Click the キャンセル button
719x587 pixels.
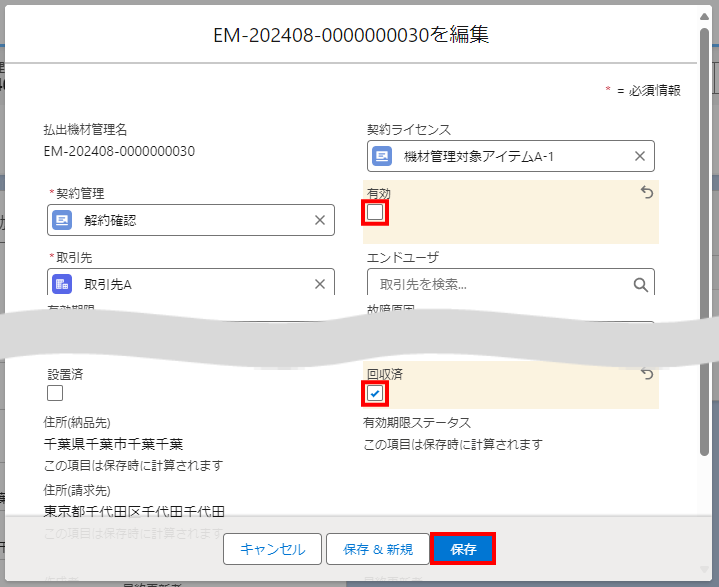[x=272, y=549]
